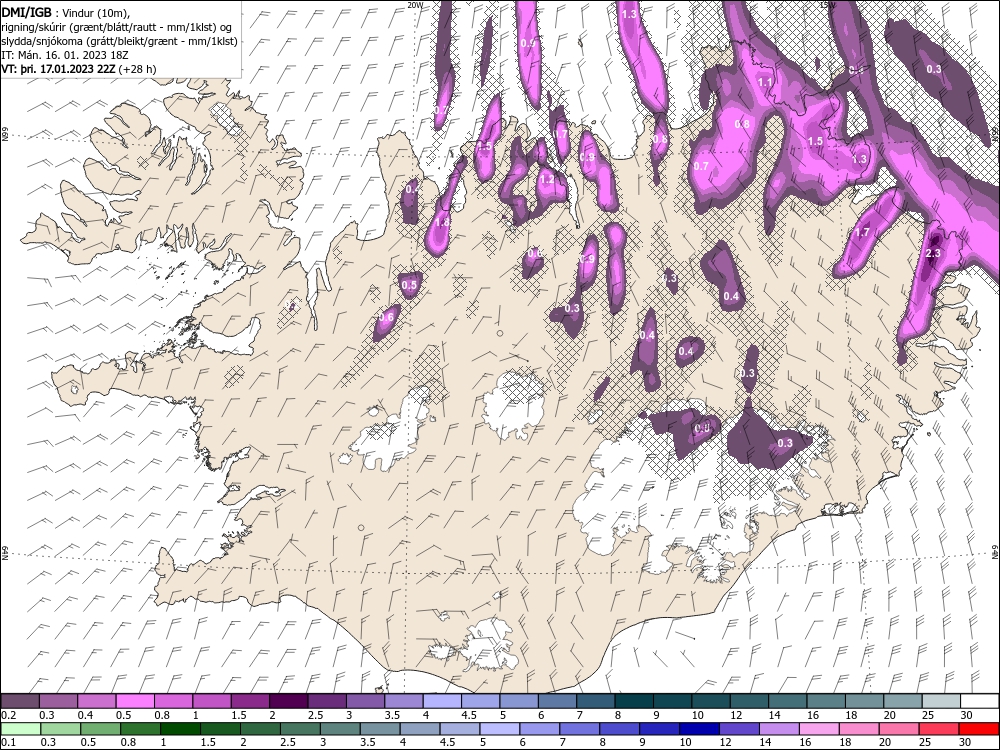Viewport: 1000px width, 750px height.
Task: Click the '1.8' precipitation value on the map
Action: (x=442, y=223)
